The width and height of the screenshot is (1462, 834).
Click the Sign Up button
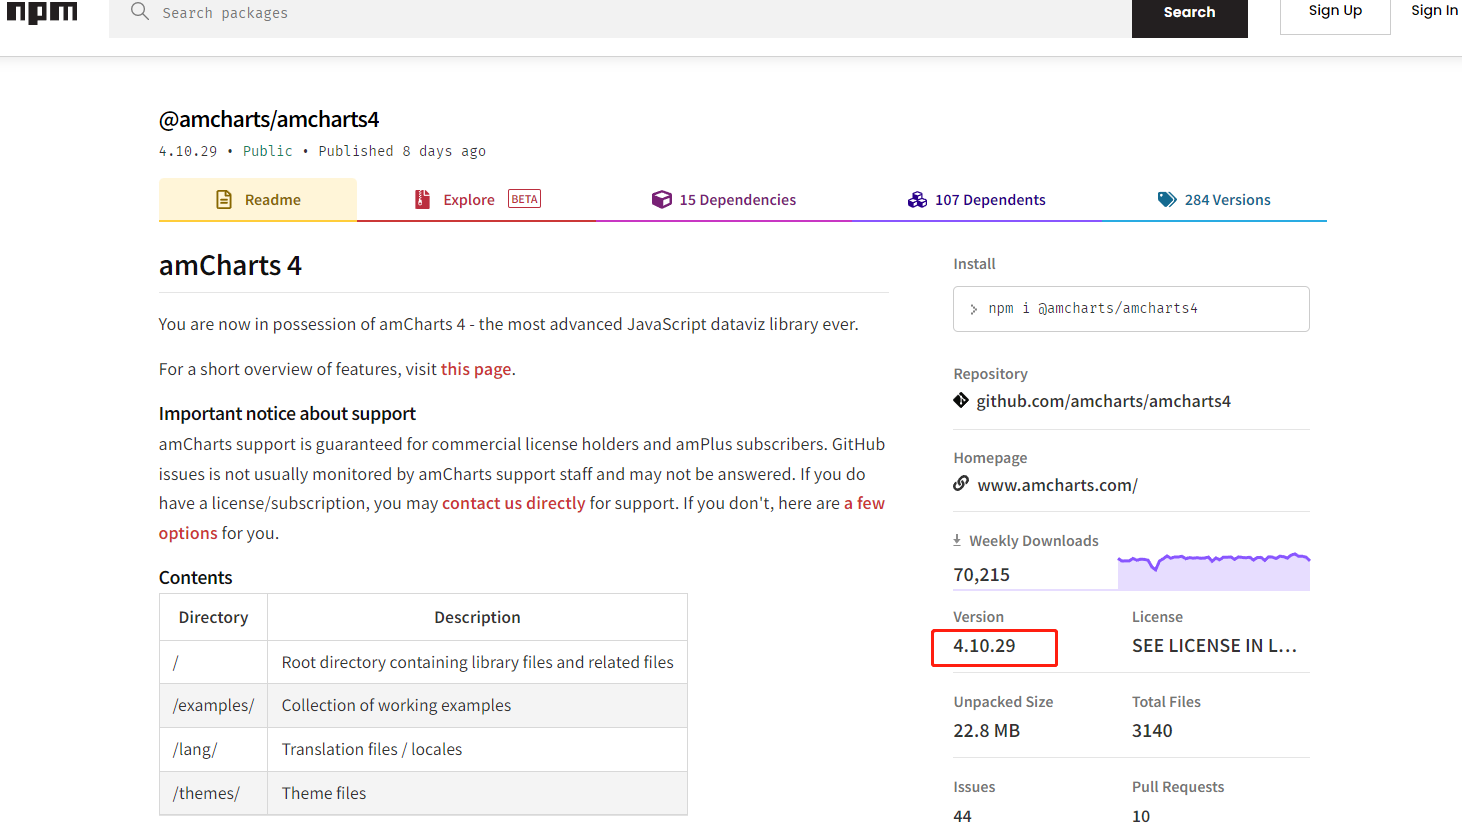point(1334,10)
